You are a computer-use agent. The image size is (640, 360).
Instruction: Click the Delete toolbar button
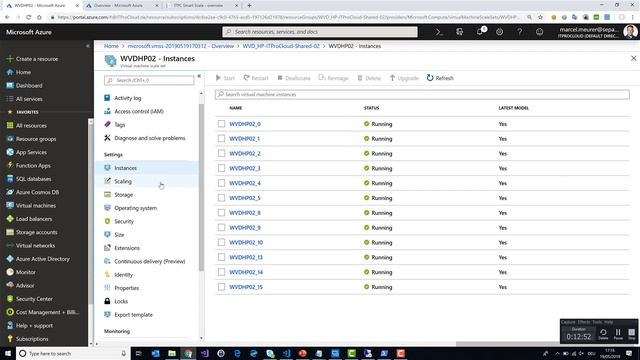[x=369, y=78]
